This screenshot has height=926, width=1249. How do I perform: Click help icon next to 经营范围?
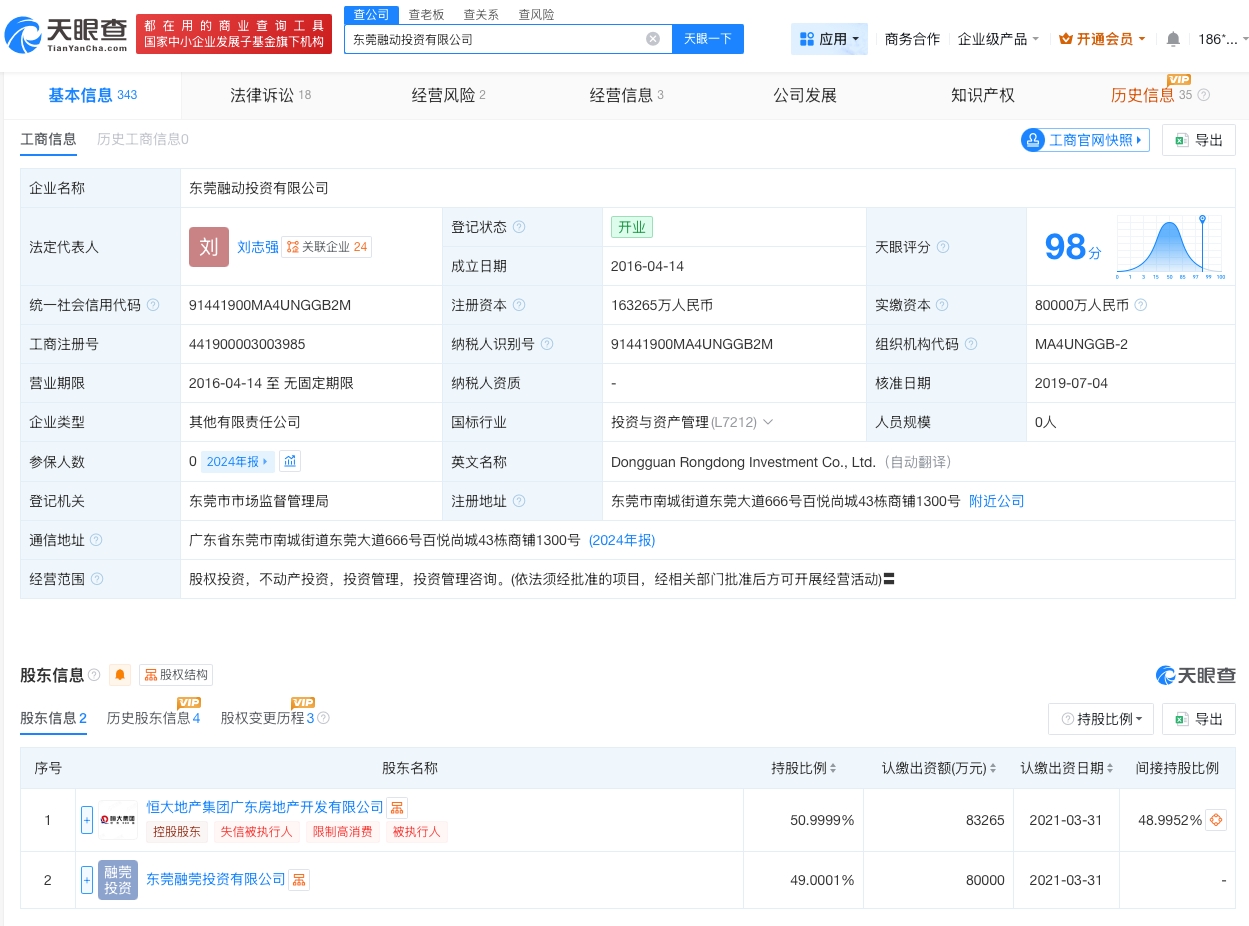pyautogui.click(x=96, y=579)
